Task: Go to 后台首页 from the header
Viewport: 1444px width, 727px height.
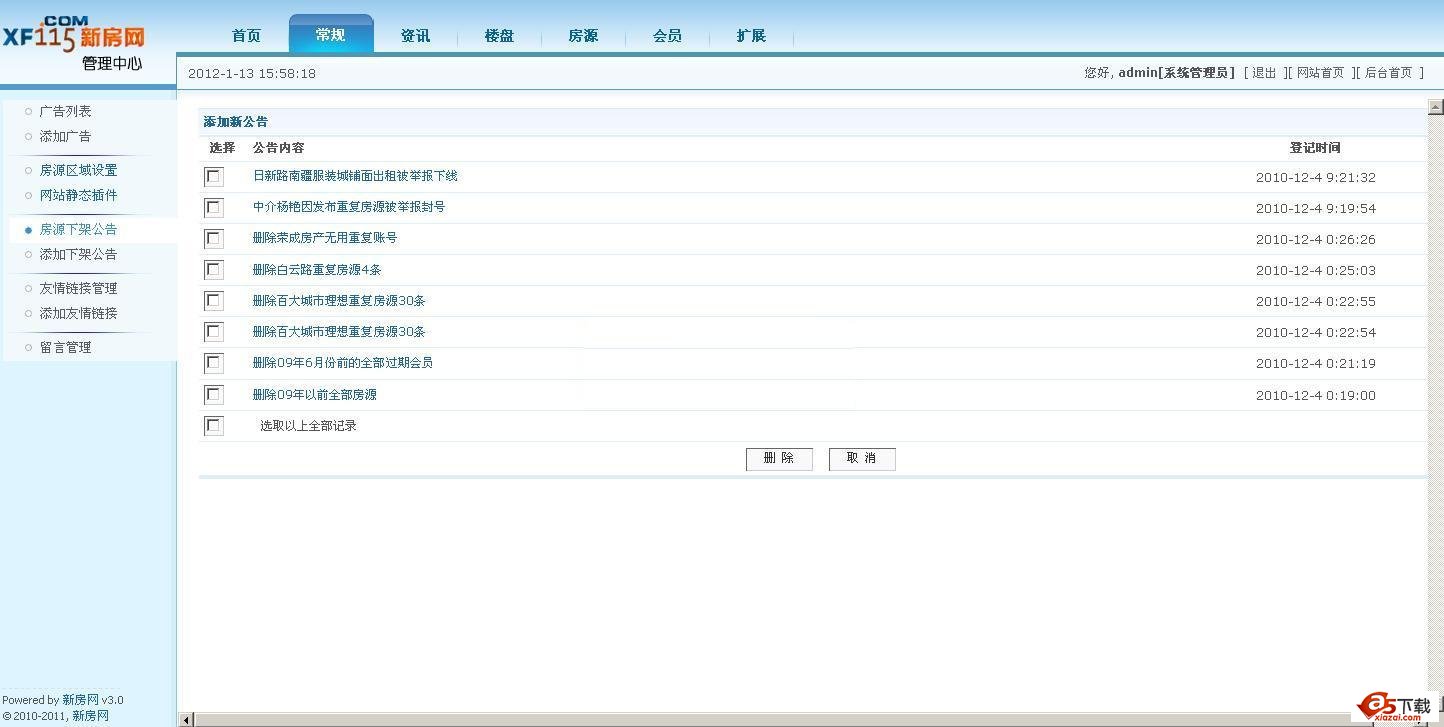Action: (1388, 73)
